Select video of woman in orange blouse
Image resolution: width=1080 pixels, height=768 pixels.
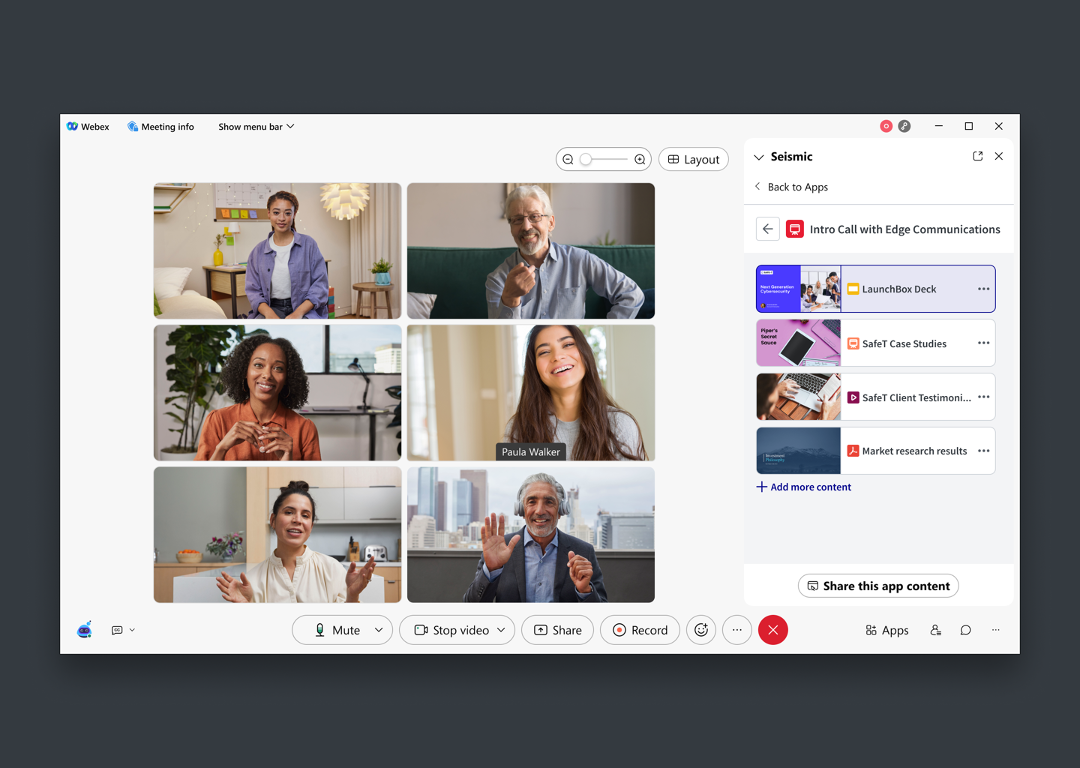click(278, 393)
